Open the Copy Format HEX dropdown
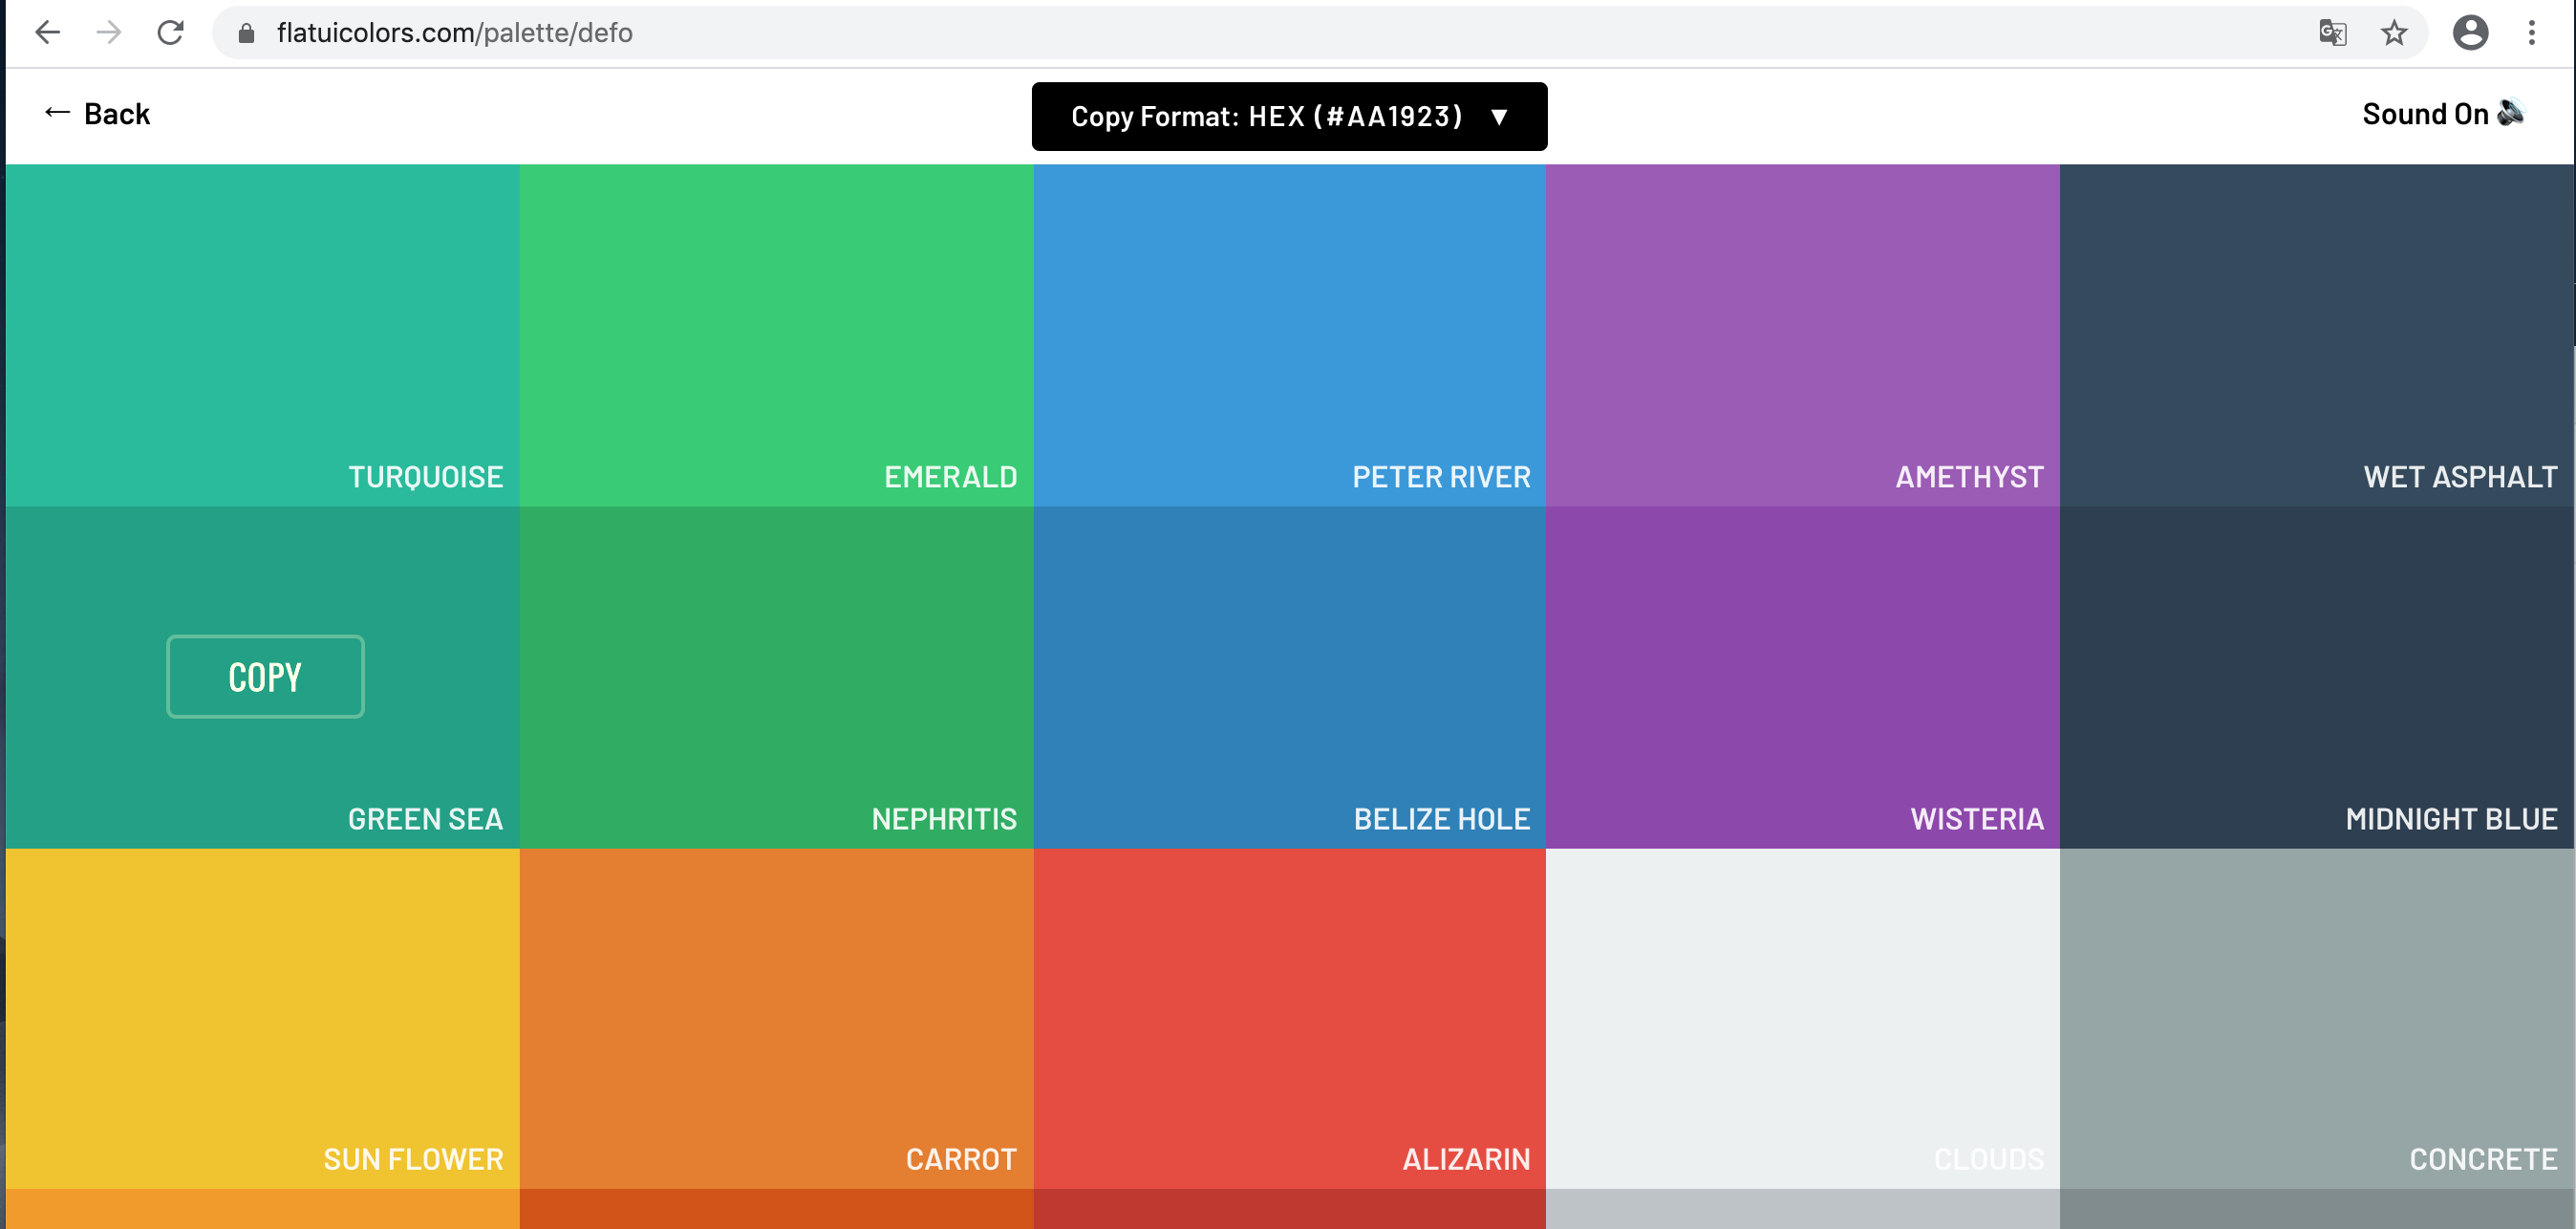The image size is (2576, 1229). click(1289, 117)
